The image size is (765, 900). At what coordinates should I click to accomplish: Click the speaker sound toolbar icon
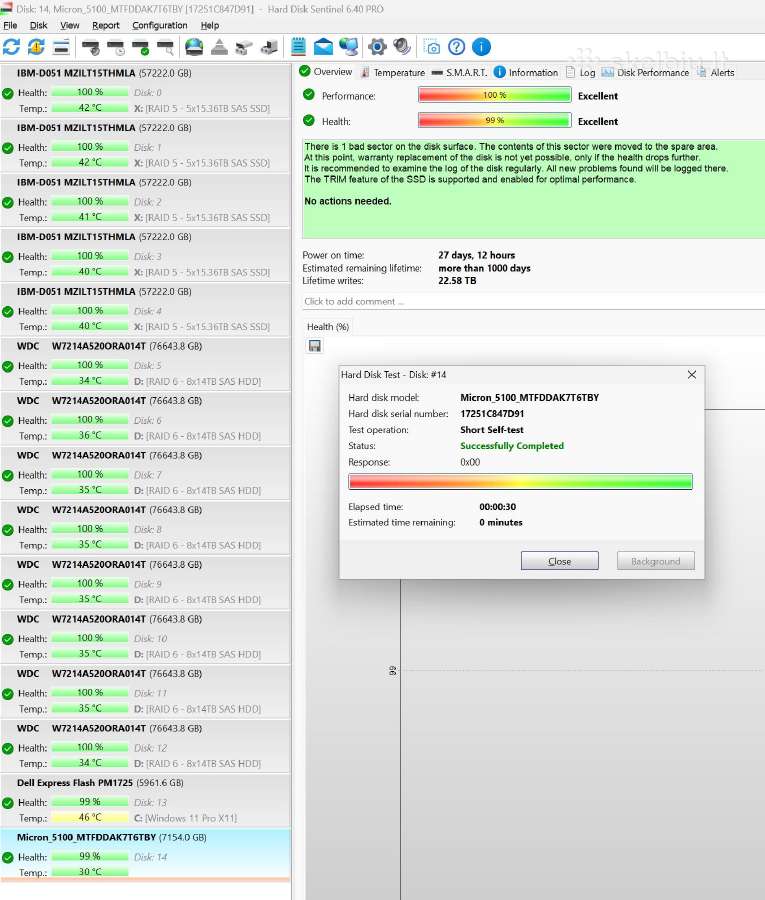(x=402, y=46)
